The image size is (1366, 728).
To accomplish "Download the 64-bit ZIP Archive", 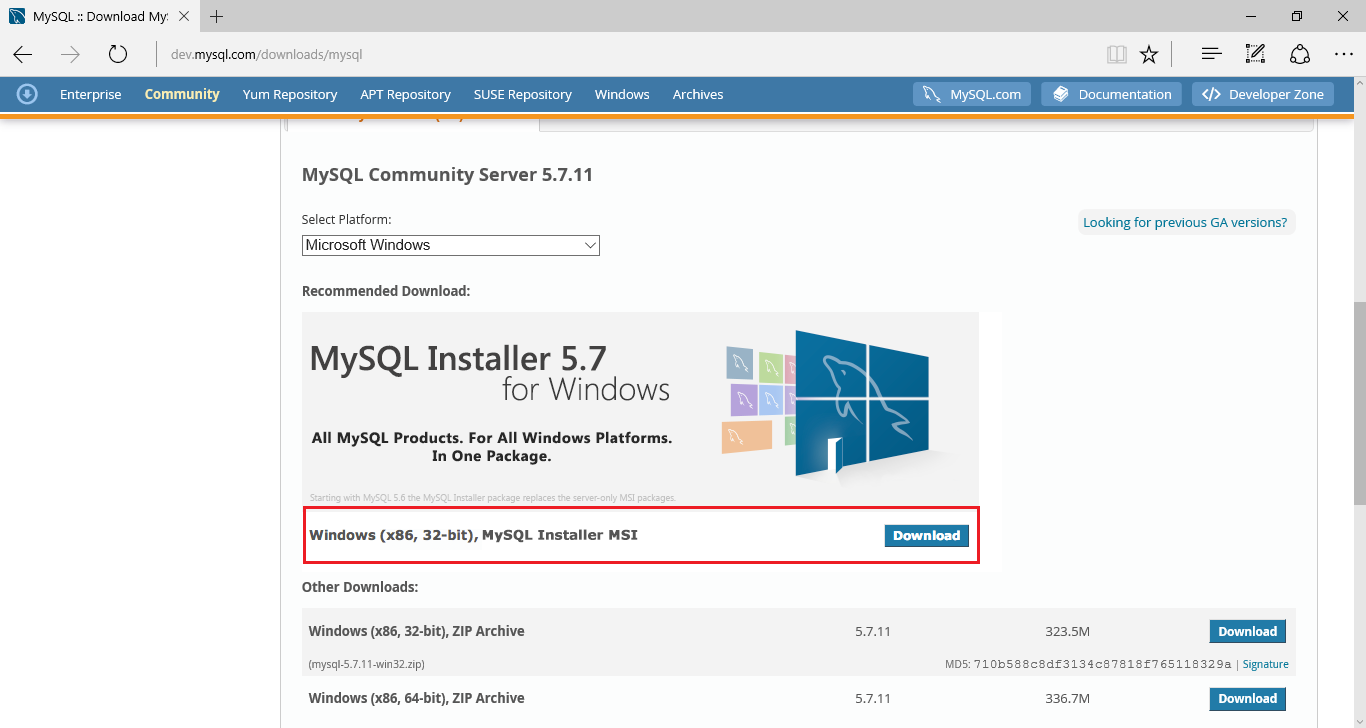I will coord(1247,698).
